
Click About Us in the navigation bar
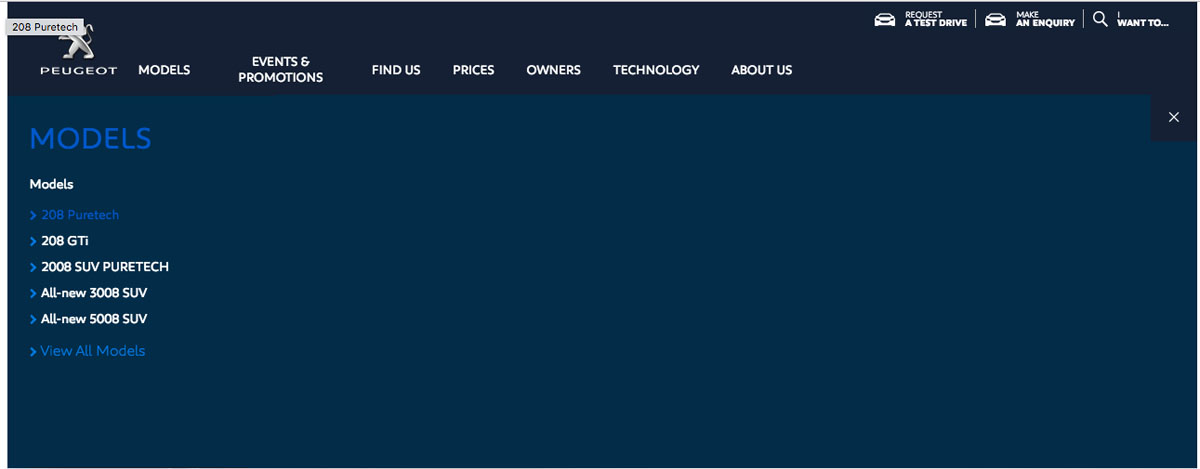761,70
